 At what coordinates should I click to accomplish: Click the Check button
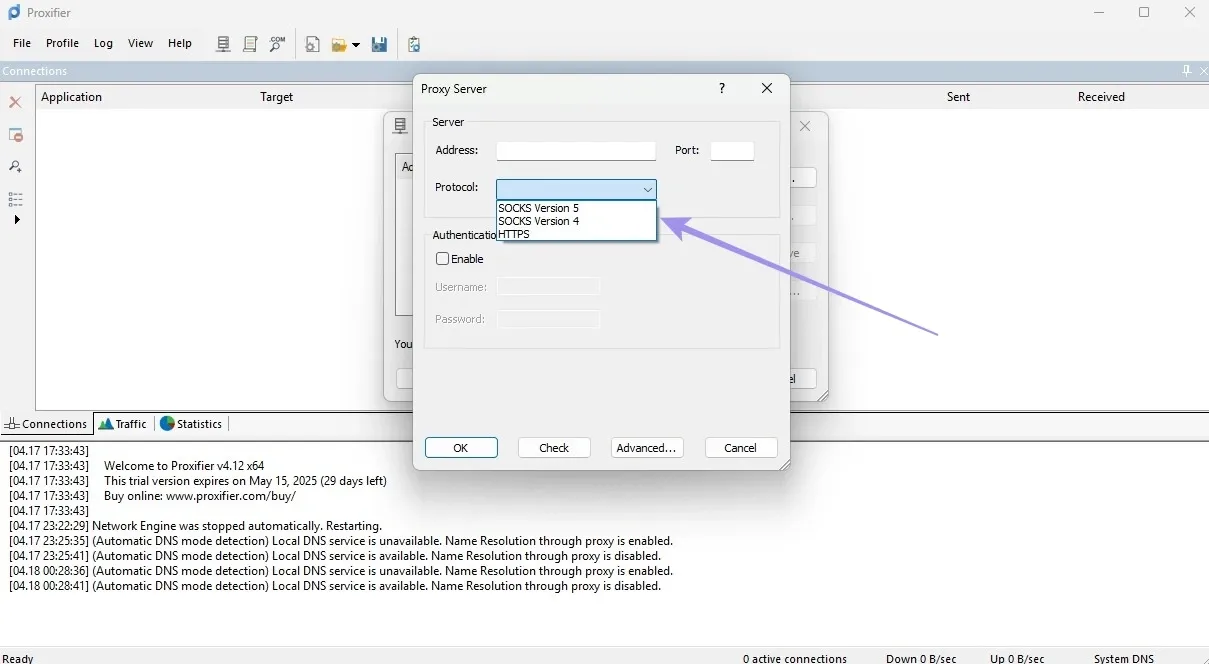pyautogui.click(x=554, y=448)
